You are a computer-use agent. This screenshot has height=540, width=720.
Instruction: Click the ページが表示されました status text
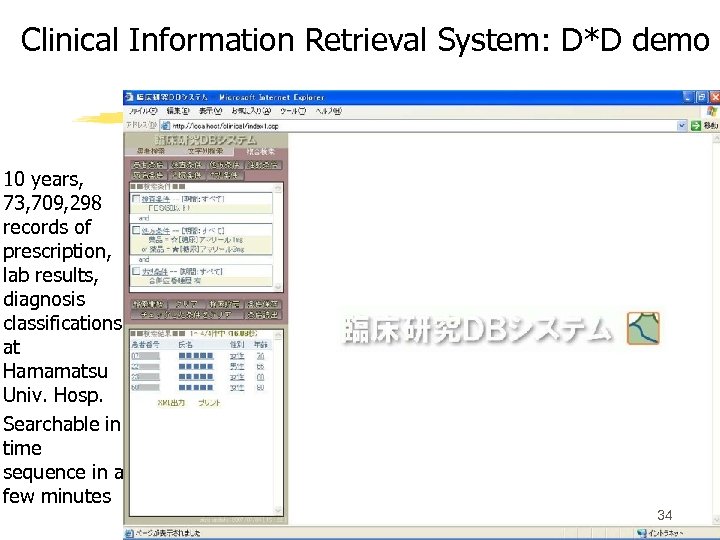click(x=168, y=533)
